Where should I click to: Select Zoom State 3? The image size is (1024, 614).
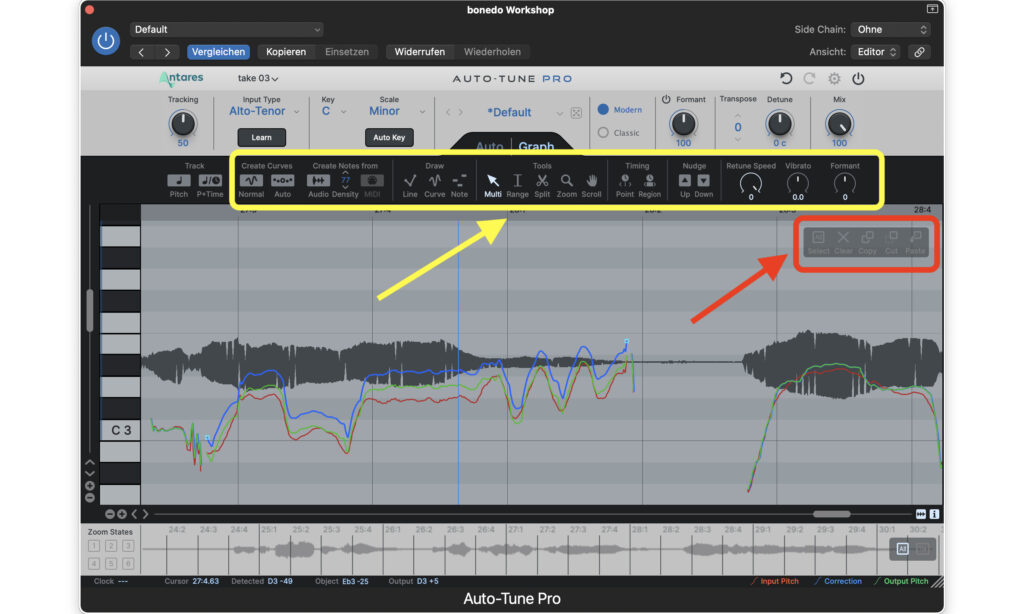[x=128, y=546]
